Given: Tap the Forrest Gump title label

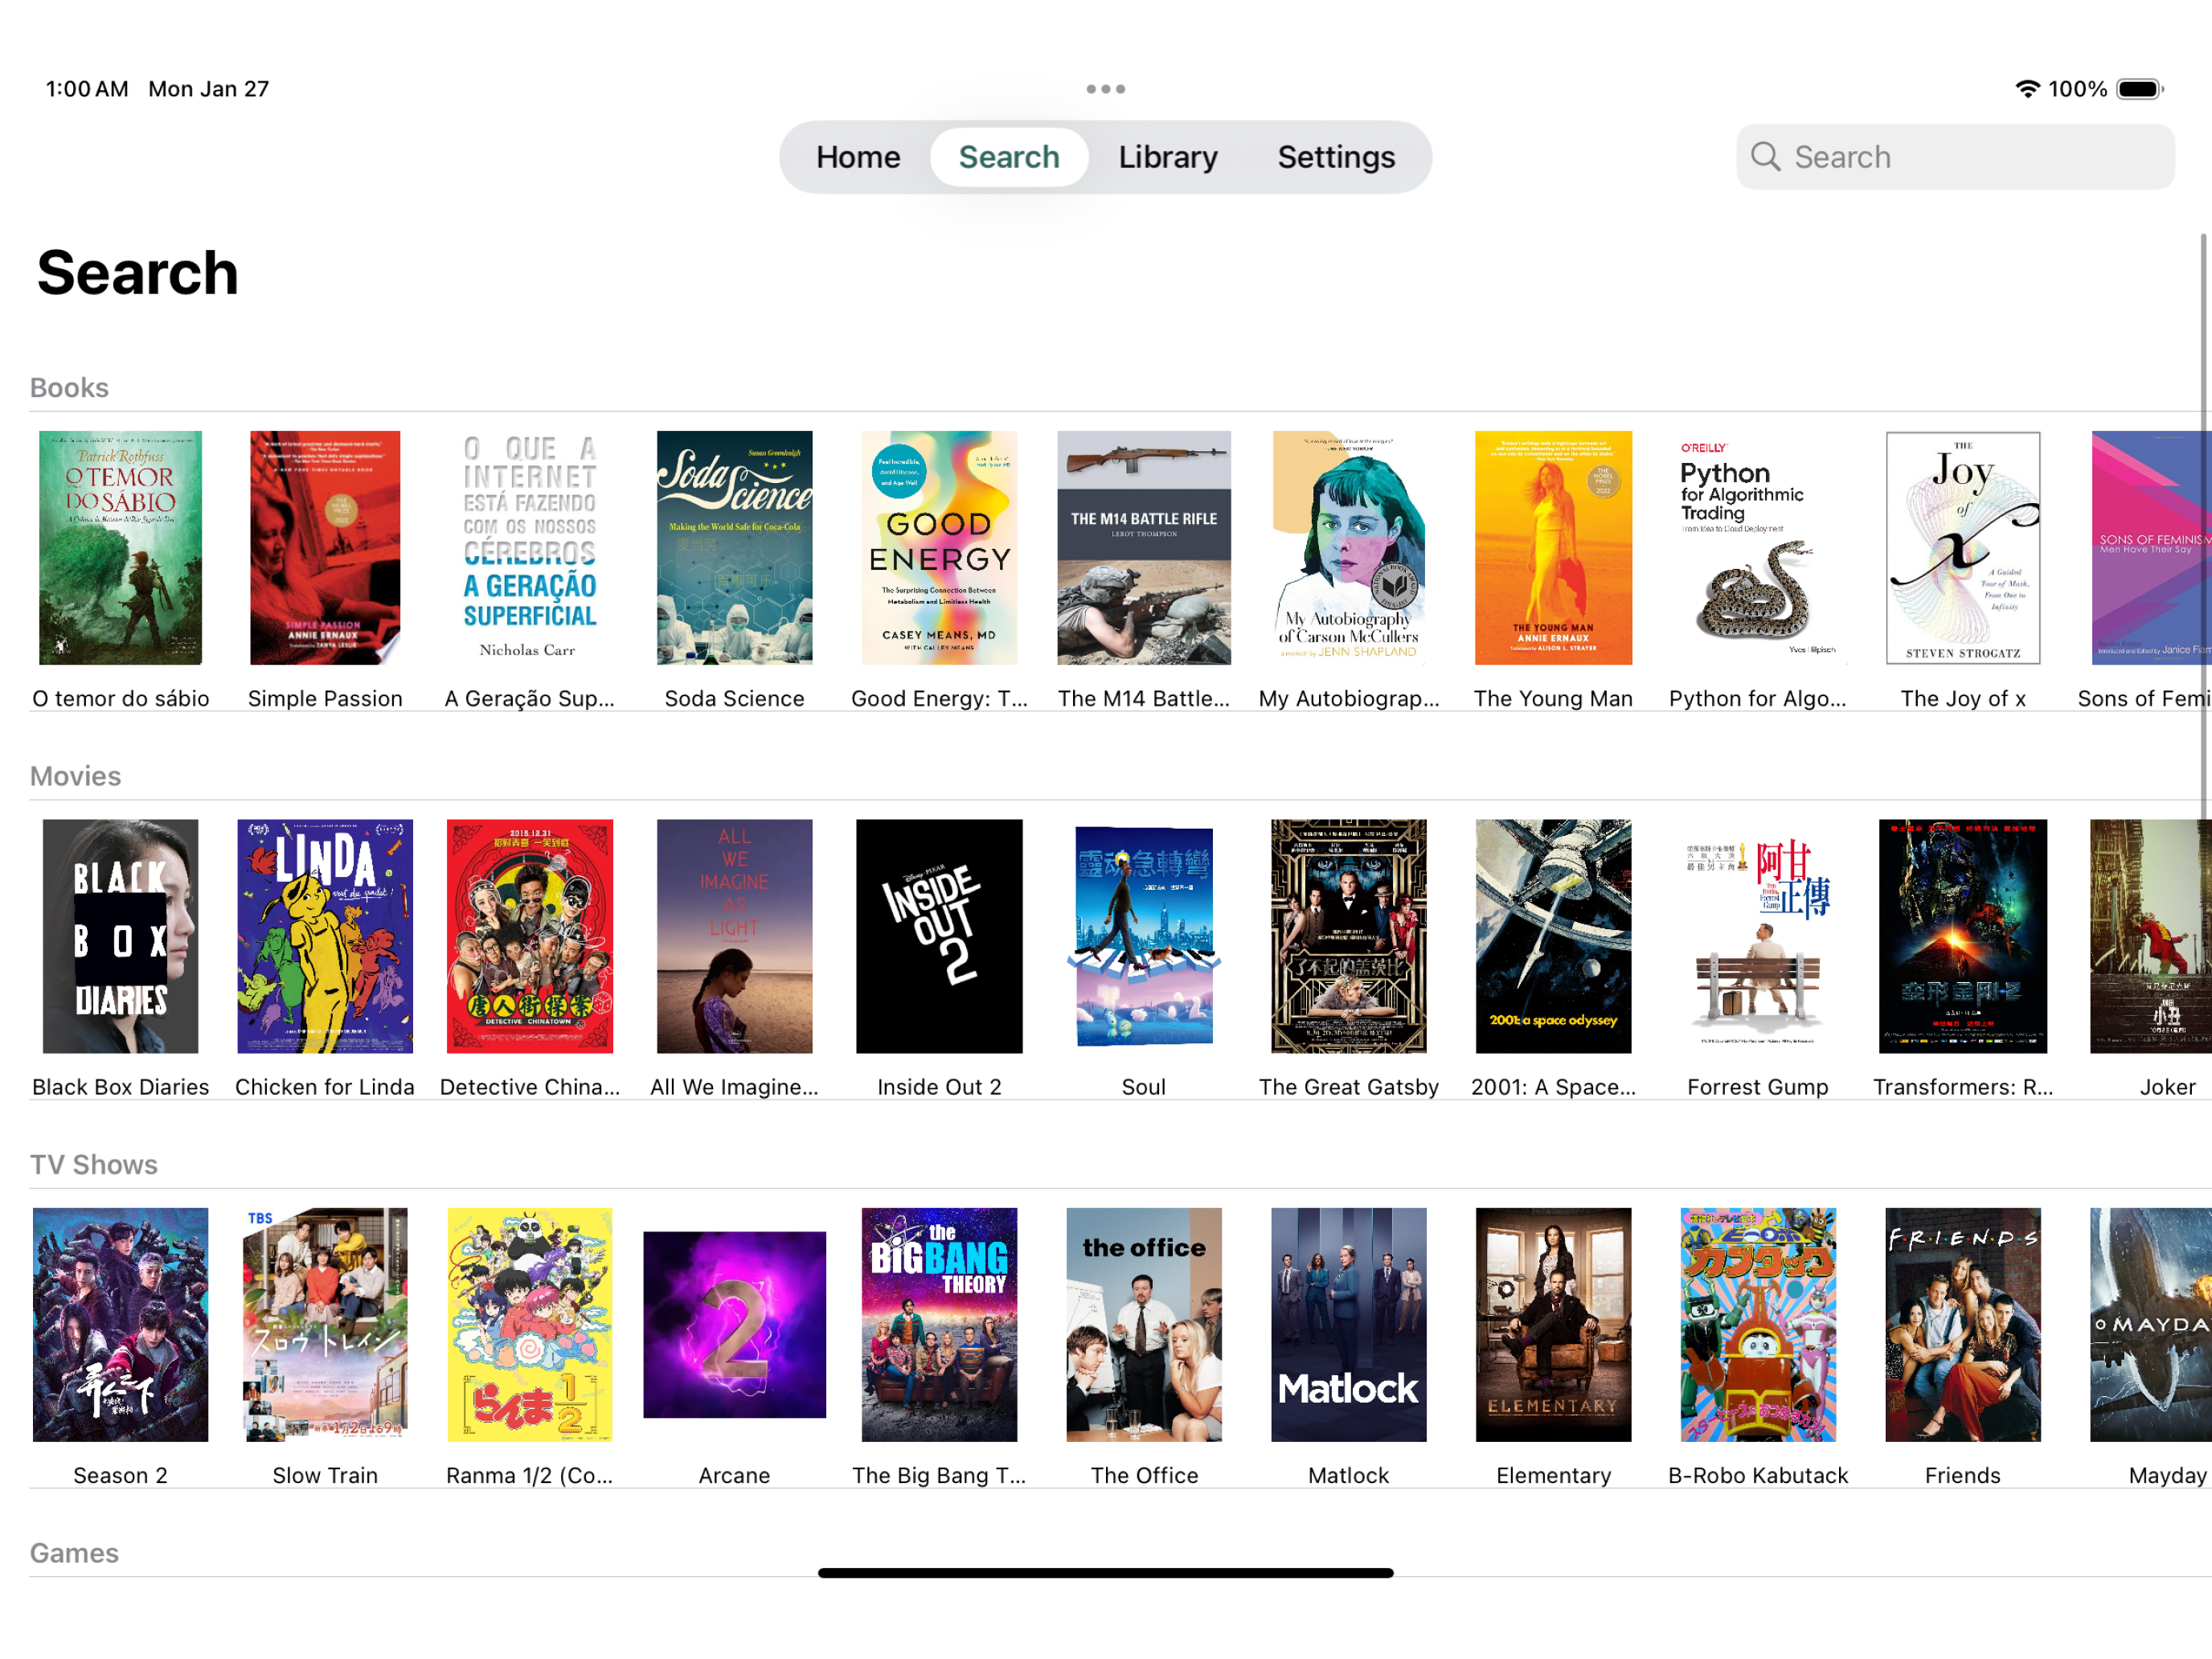Looking at the screenshot, I should pos(1758,1087).
